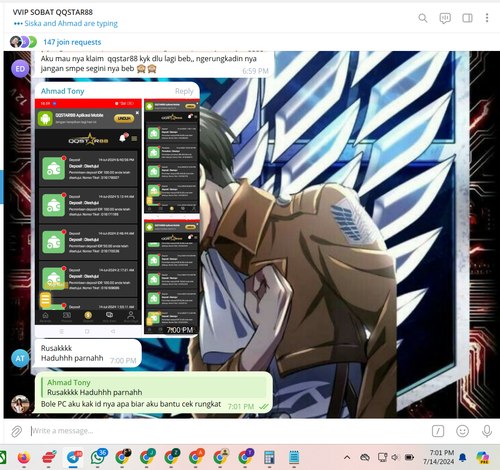Viewport: 500px width, 470px height.
Task: Click the volume speaker tray icon
Action: point(395,457)
